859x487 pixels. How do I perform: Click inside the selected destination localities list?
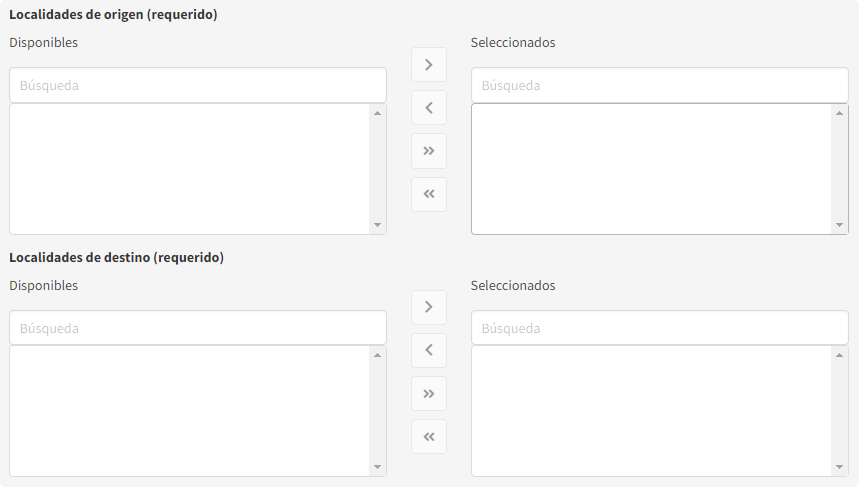[652, 411]
